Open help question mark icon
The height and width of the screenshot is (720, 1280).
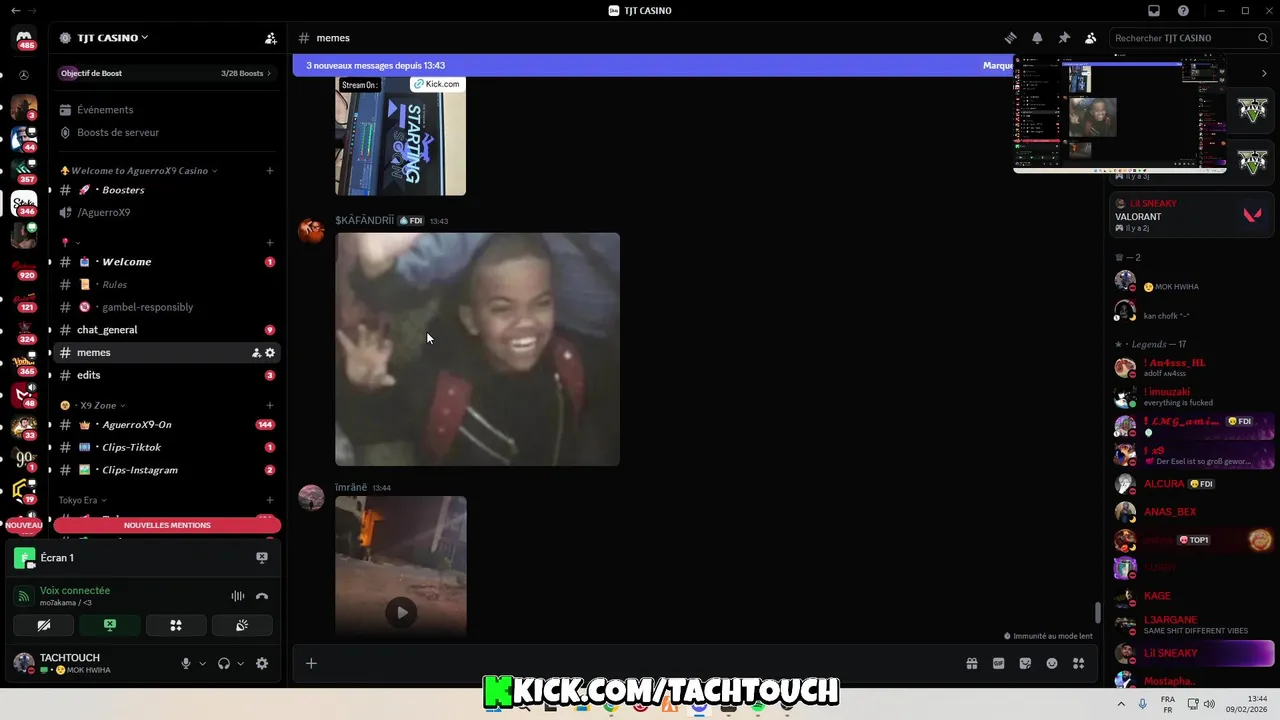1183,11
